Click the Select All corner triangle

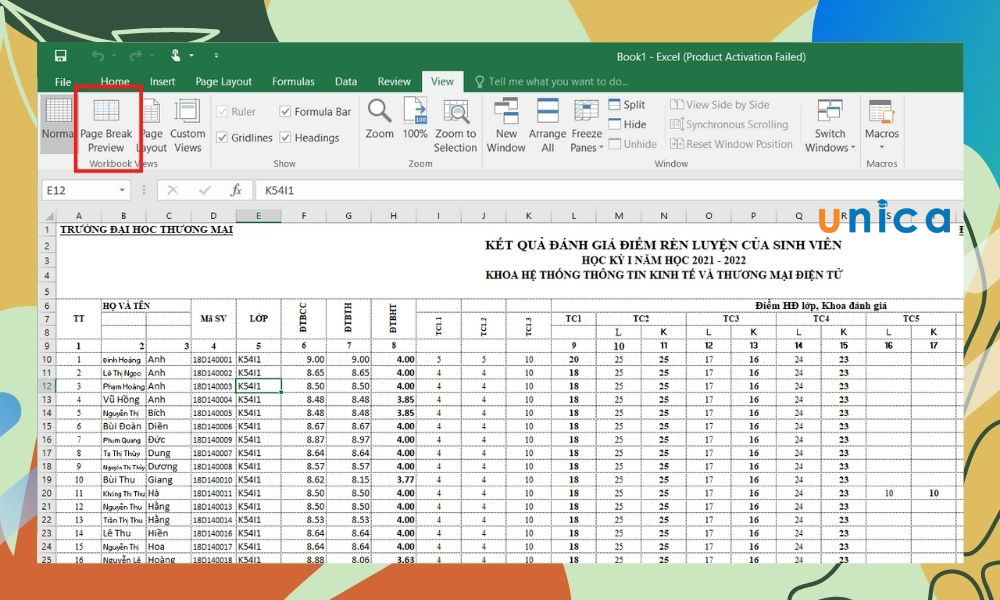tap(48, 216)
